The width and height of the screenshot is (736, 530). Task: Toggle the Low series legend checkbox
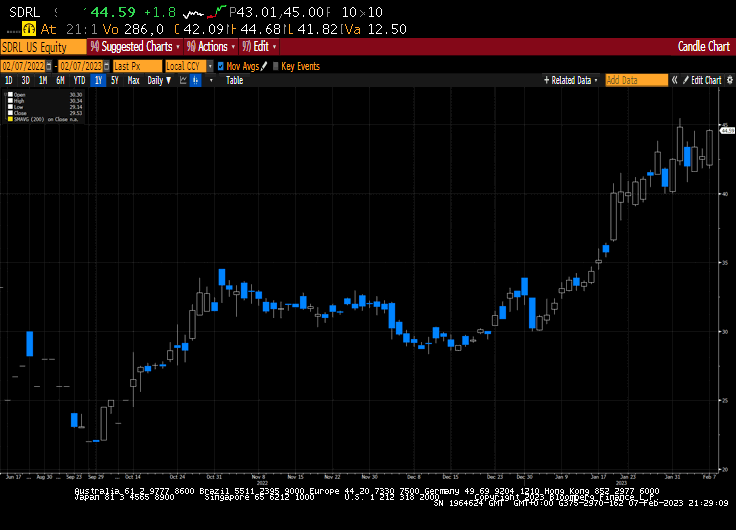(10, 107)
